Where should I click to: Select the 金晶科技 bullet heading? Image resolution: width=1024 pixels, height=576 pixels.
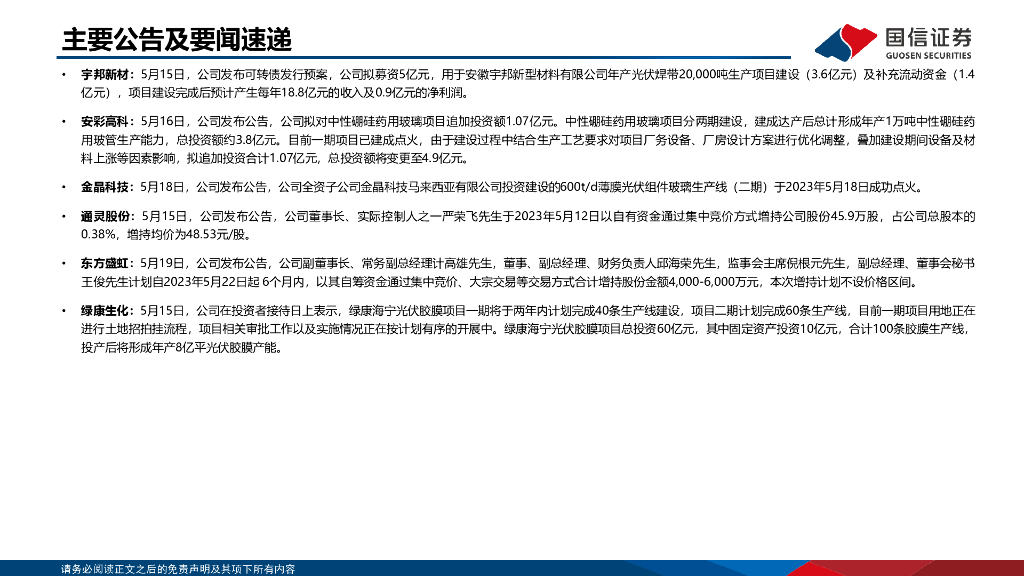[x=104, y=187]
